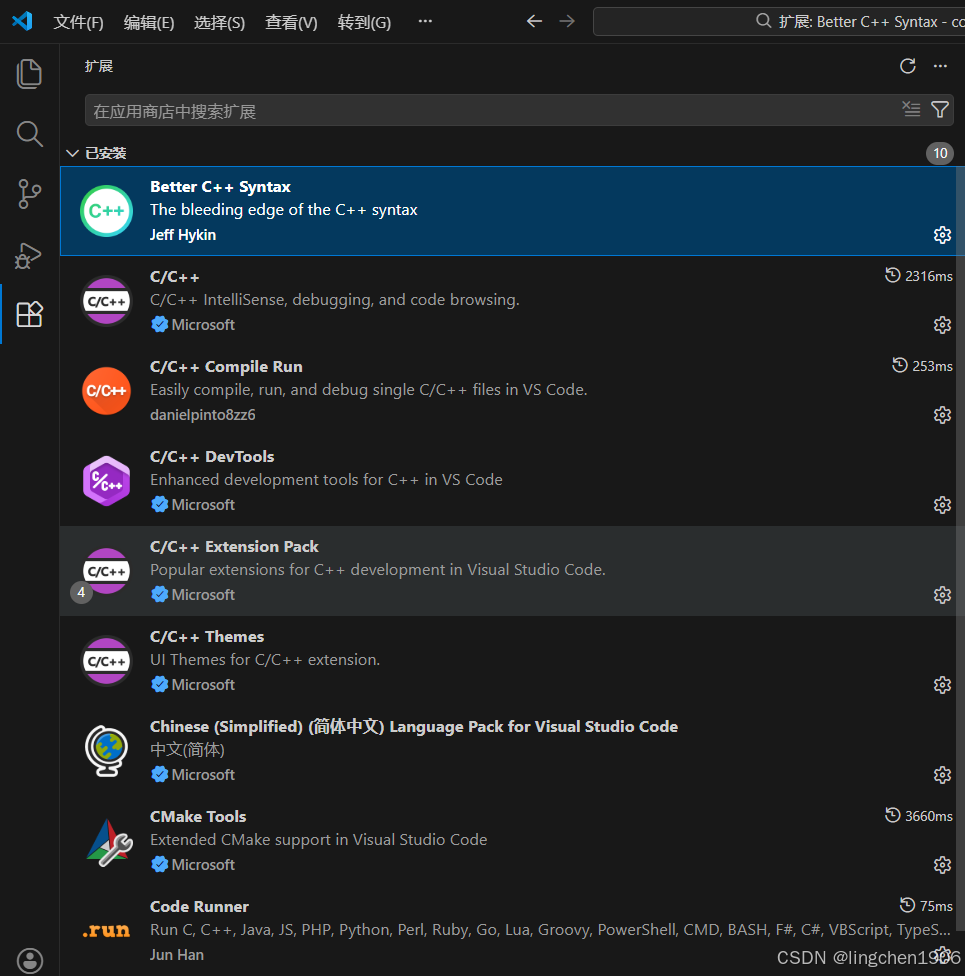Image resolution: width=965 pixels, height=976 pixels.
Task: Show hidden menus via title bar ellipsis
Action: click(x=425, y=21)
